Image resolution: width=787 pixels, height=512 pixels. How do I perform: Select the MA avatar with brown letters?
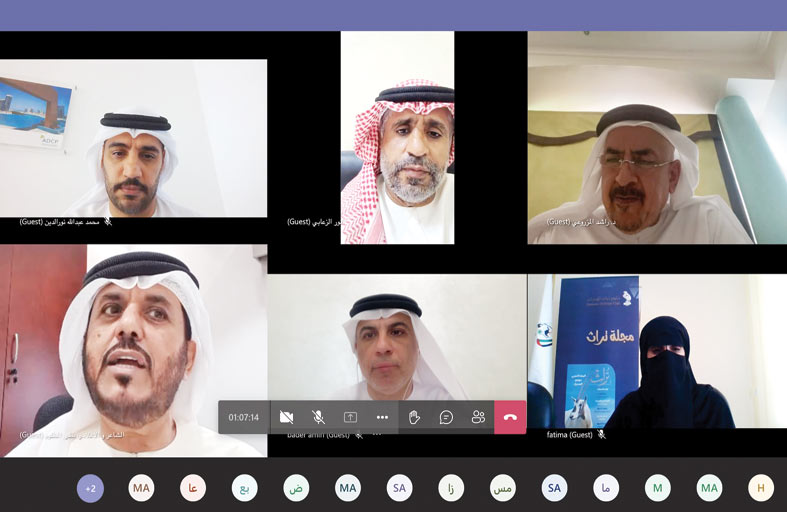(x=141, y=488)
